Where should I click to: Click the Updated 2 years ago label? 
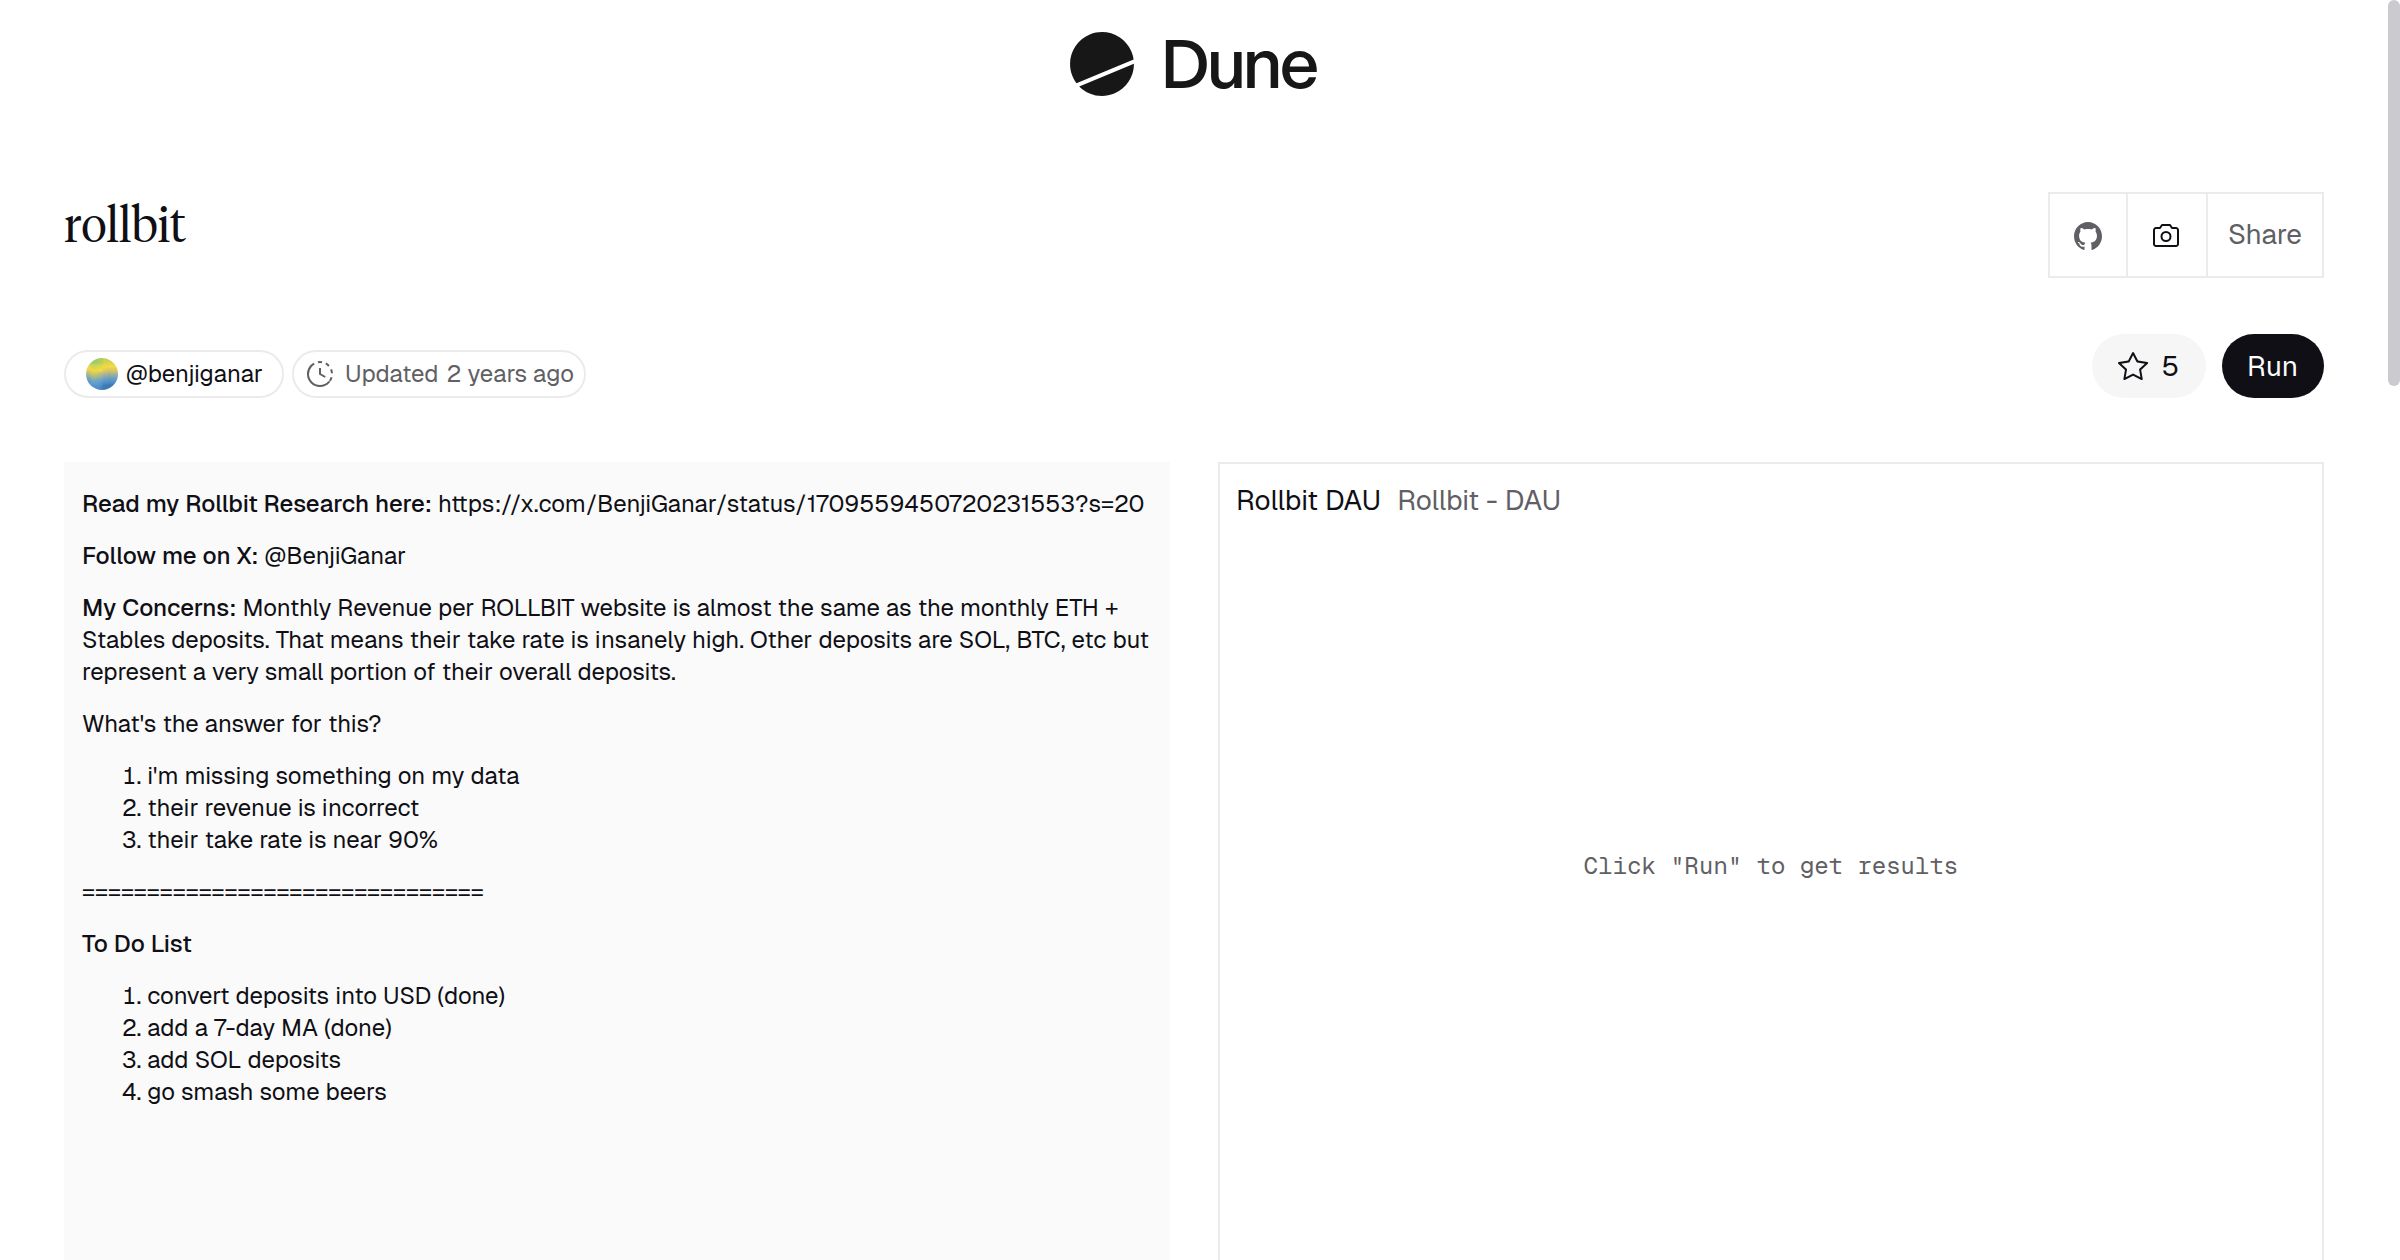click(x=459, y=374)
